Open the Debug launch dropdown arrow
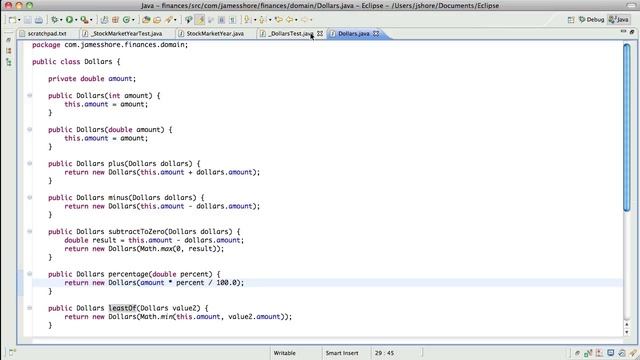This screenshot has height=360, width=640. pyautogui.click(x=61, y=20)
